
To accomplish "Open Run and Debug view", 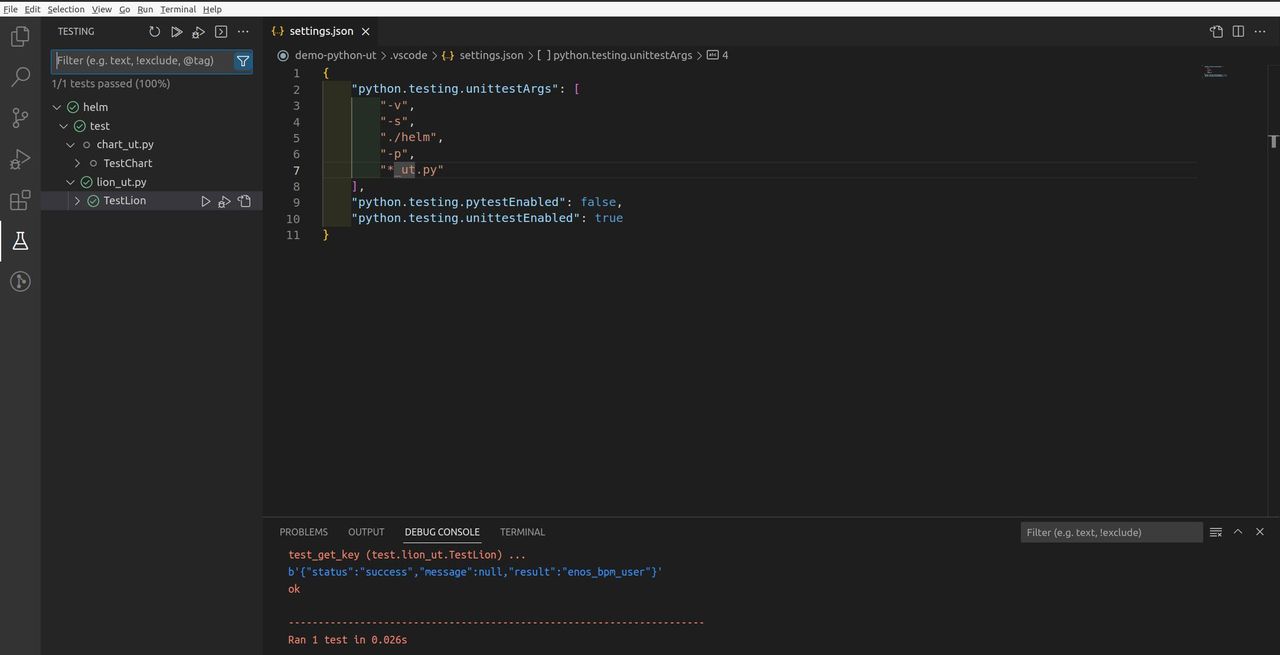I will click(x=20, y=159).
